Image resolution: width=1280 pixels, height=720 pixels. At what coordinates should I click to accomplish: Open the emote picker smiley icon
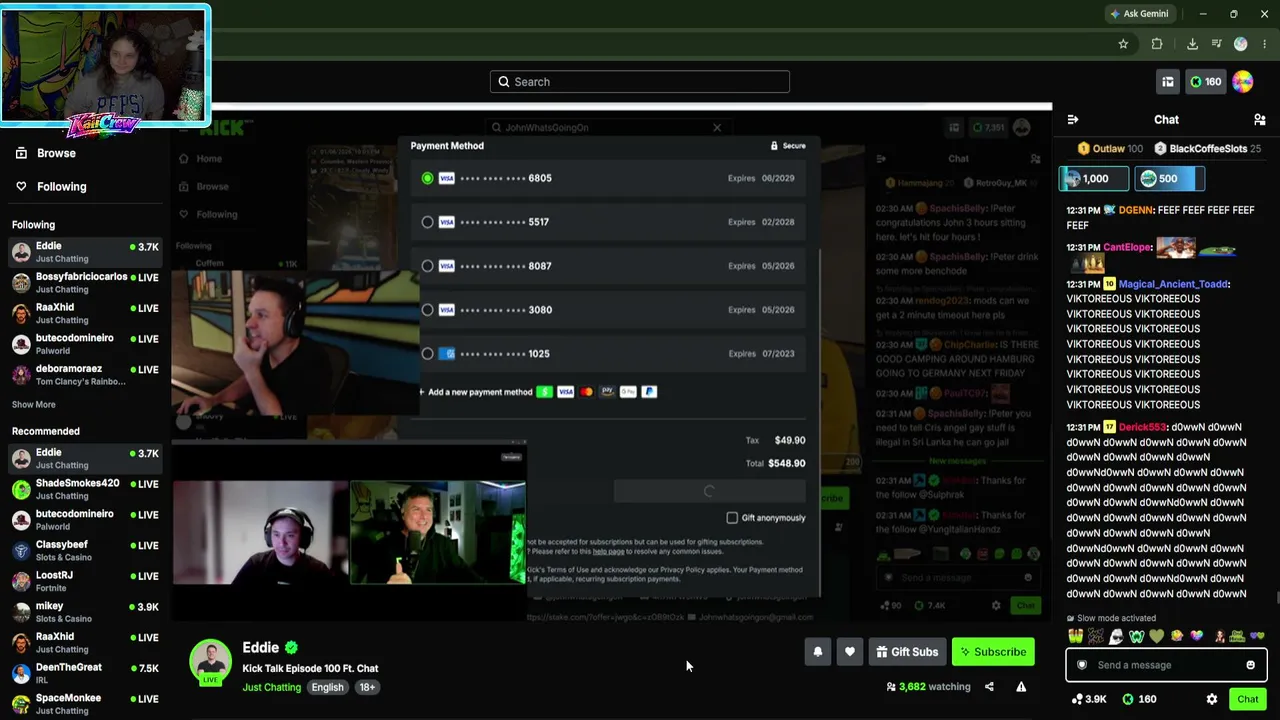(x=1250, y=665)
